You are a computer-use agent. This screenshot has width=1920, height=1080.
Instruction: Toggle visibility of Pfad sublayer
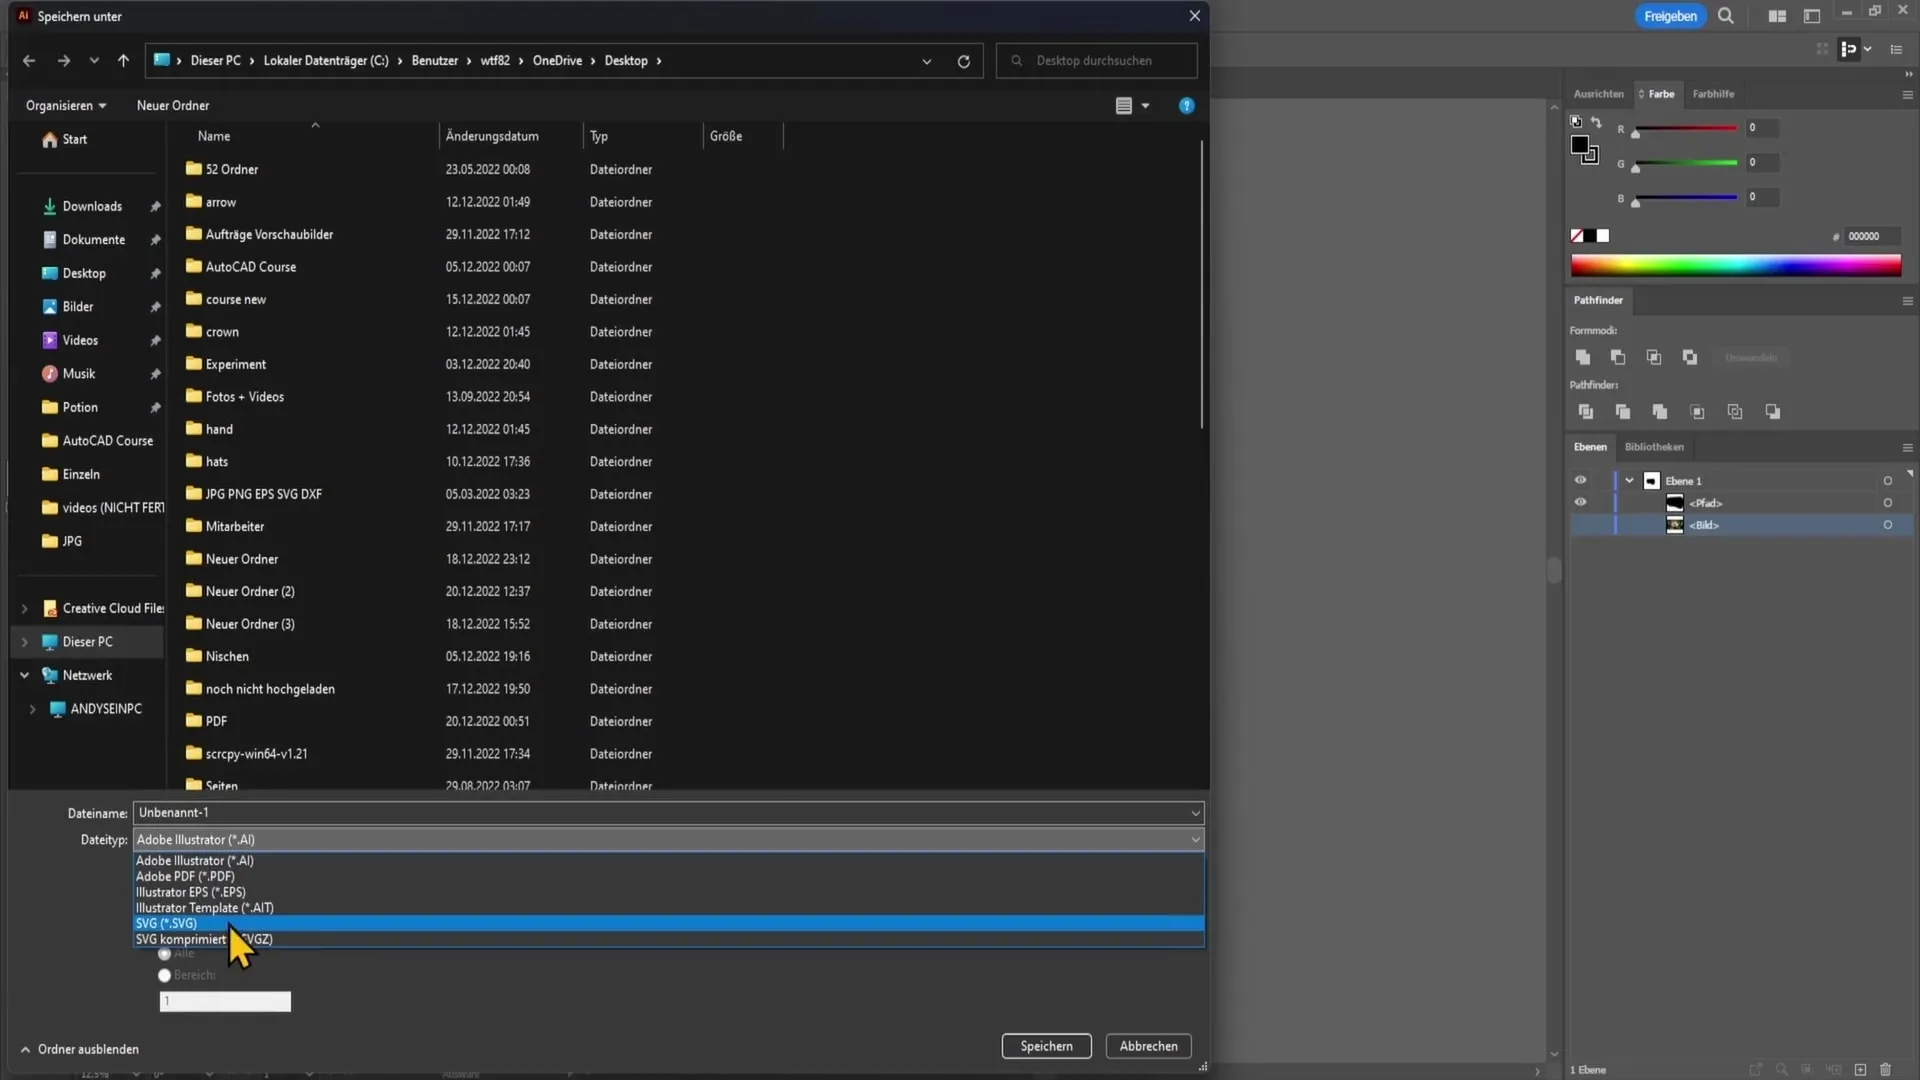coord(1580,502)
